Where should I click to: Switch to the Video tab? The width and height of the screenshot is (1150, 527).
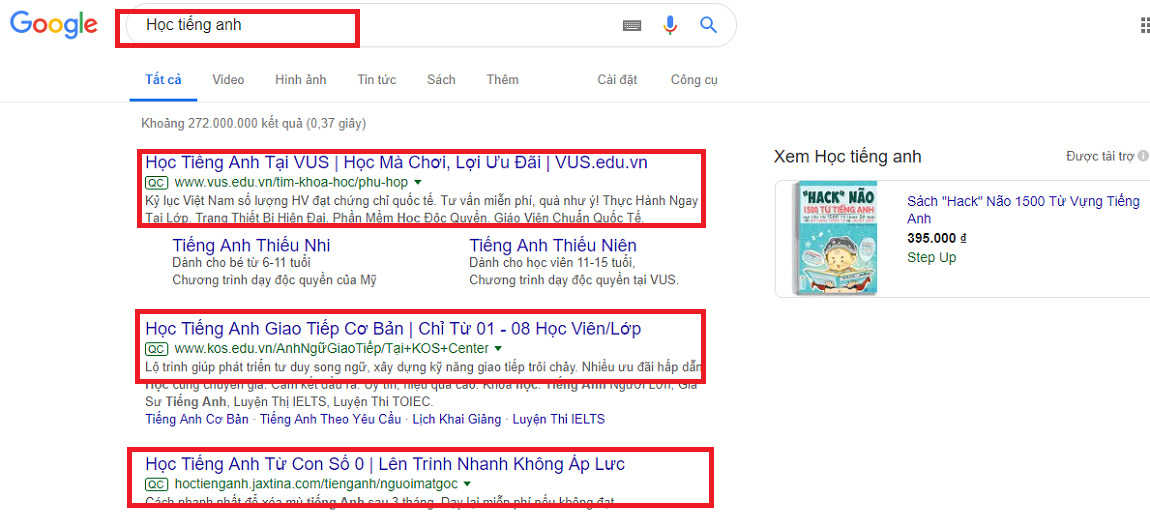point(228,80)
